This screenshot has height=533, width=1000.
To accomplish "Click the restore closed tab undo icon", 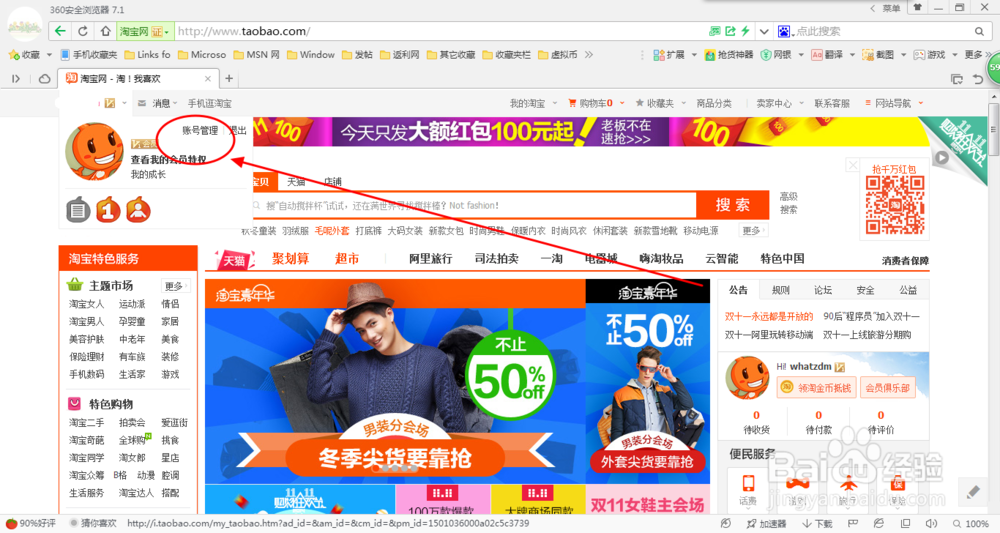I will (978, 78).
